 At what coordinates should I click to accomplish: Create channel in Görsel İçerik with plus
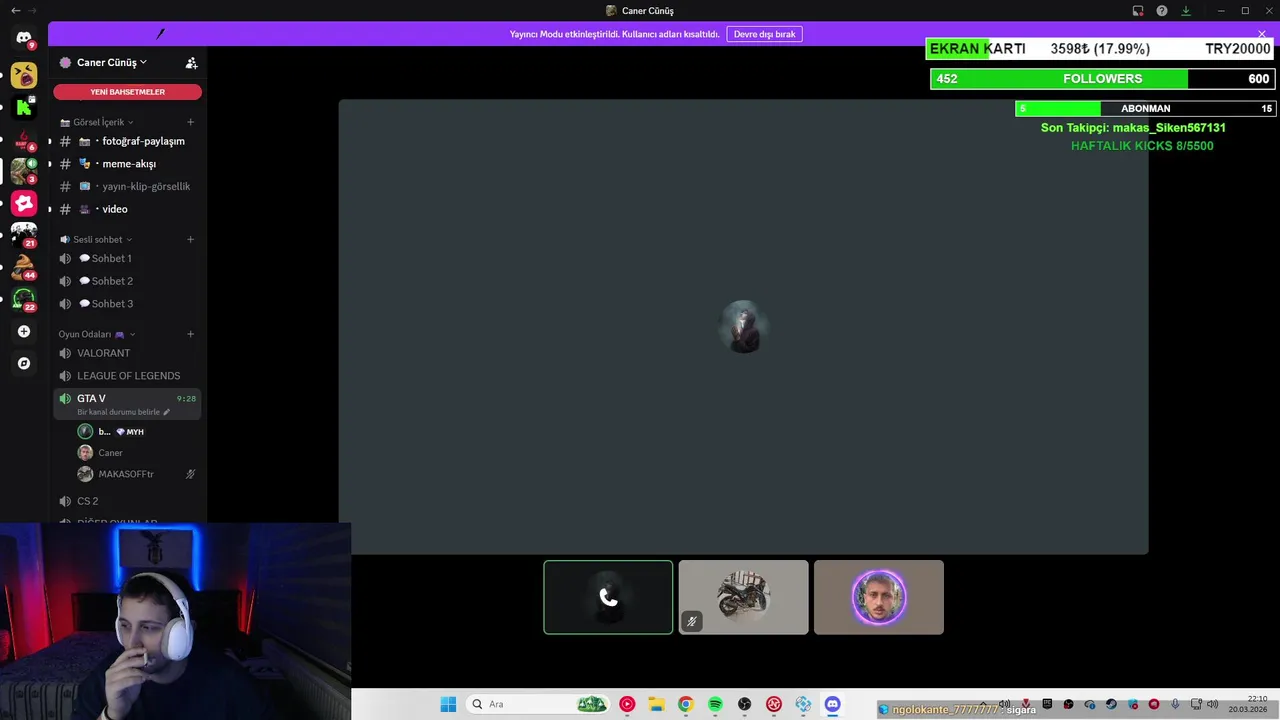tap(191, 122)
